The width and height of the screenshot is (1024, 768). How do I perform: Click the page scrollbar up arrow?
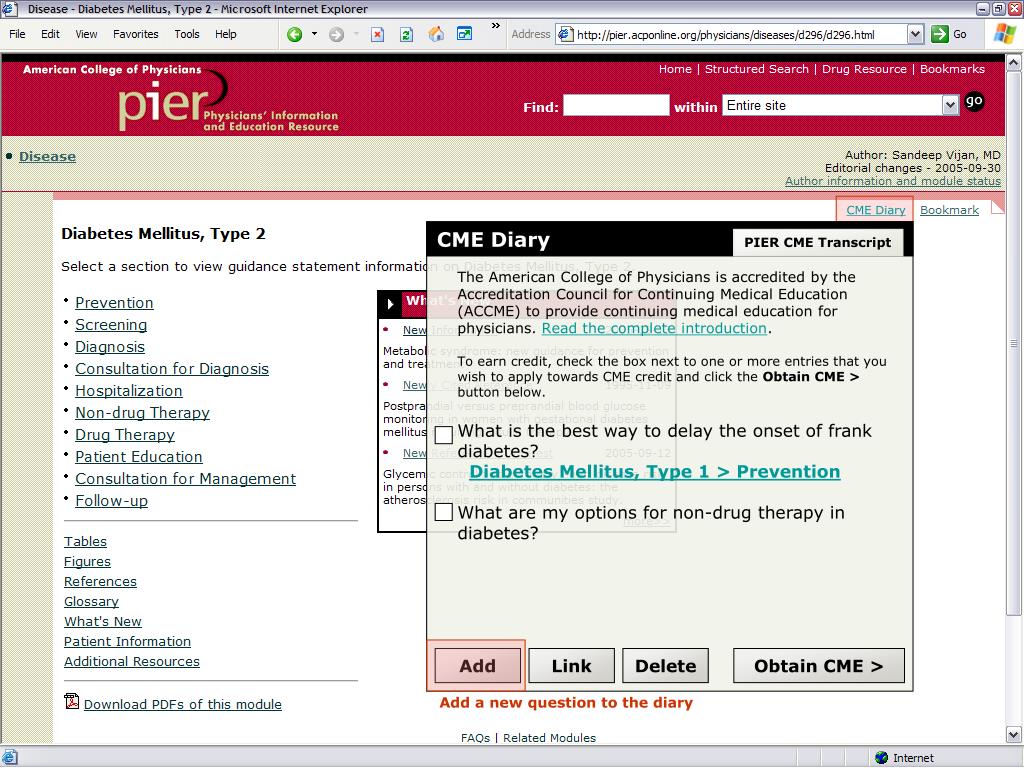[x=1014, y=63]
